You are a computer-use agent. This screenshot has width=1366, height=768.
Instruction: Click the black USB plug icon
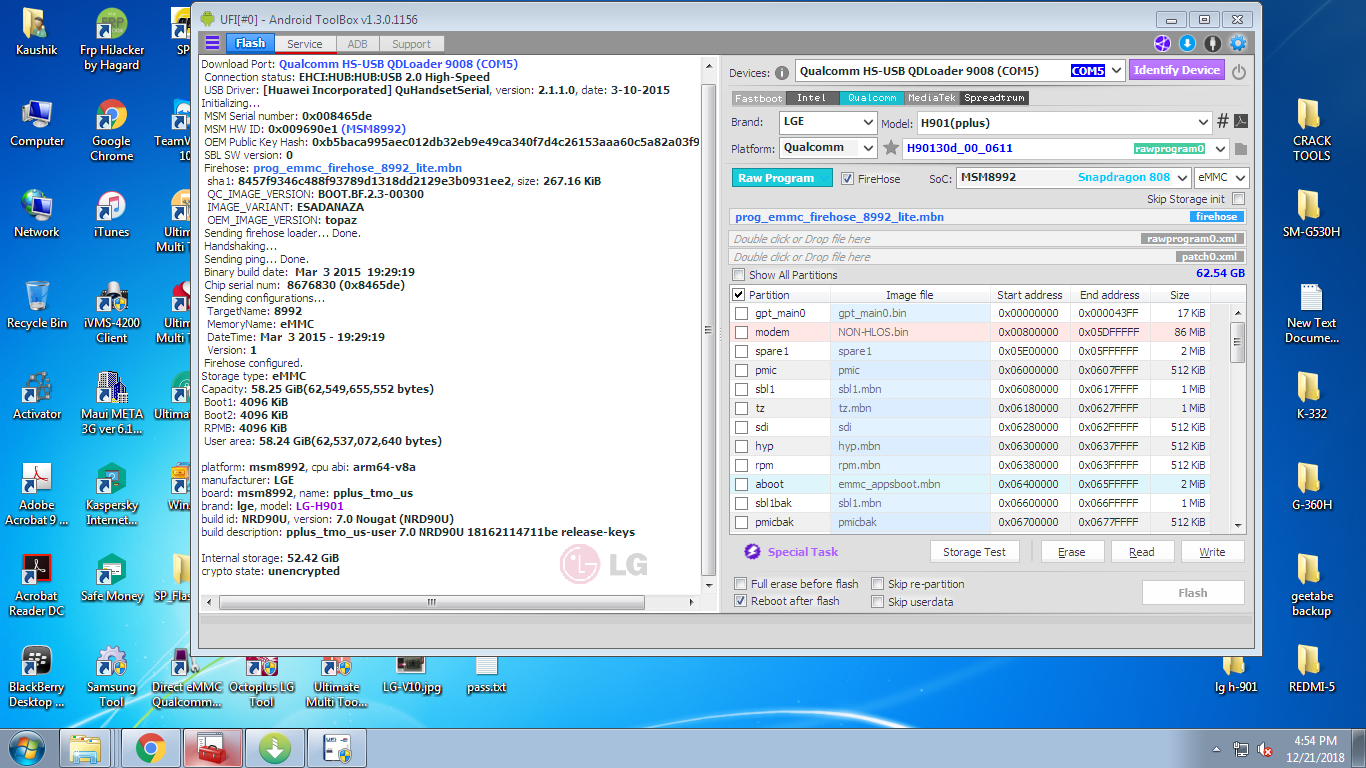point(1212,43)
